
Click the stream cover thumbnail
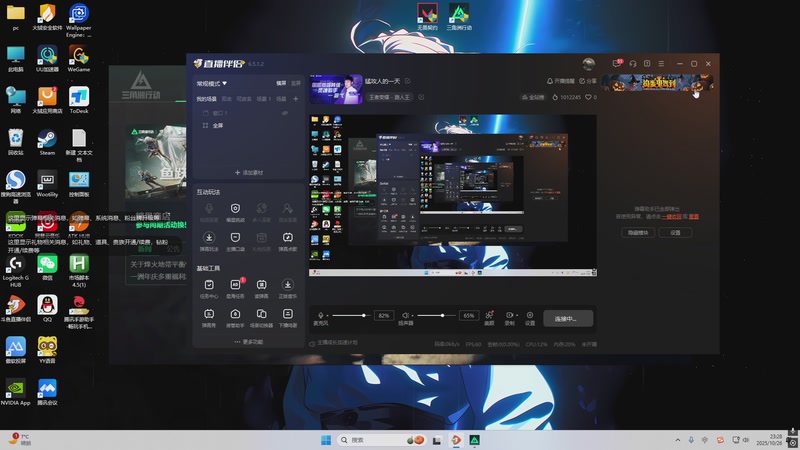tap(336, 89)
